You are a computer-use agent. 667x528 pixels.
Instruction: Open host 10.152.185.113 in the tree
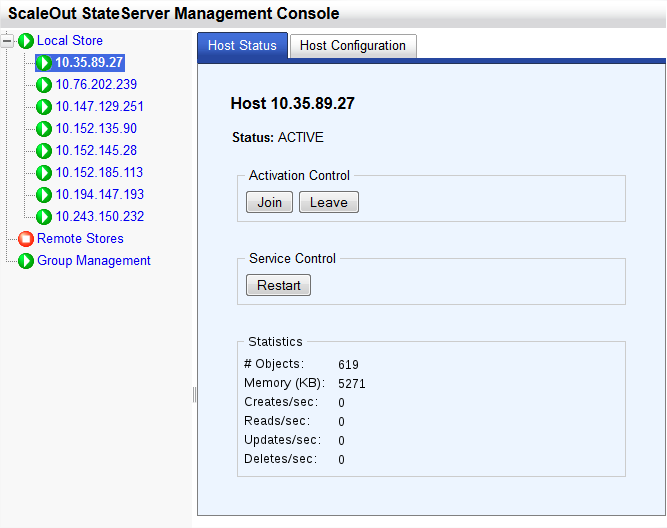click(99, 172)
